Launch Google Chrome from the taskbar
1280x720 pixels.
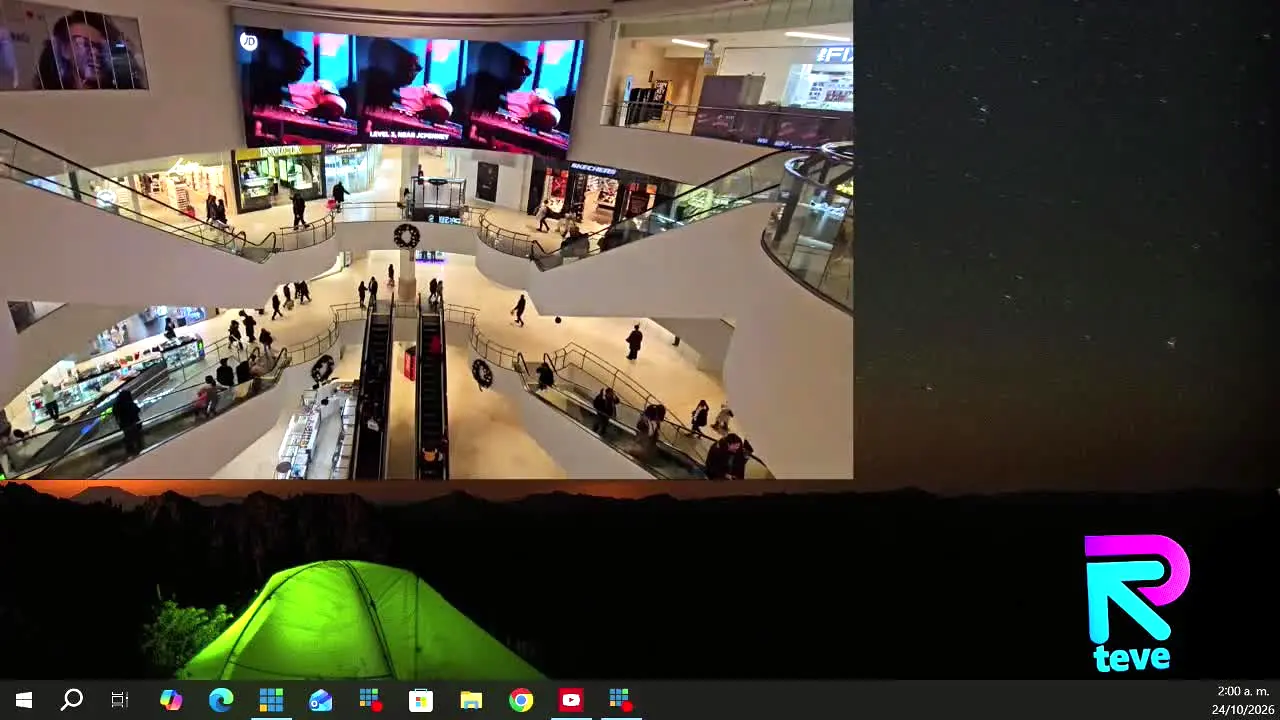point(521,700)
